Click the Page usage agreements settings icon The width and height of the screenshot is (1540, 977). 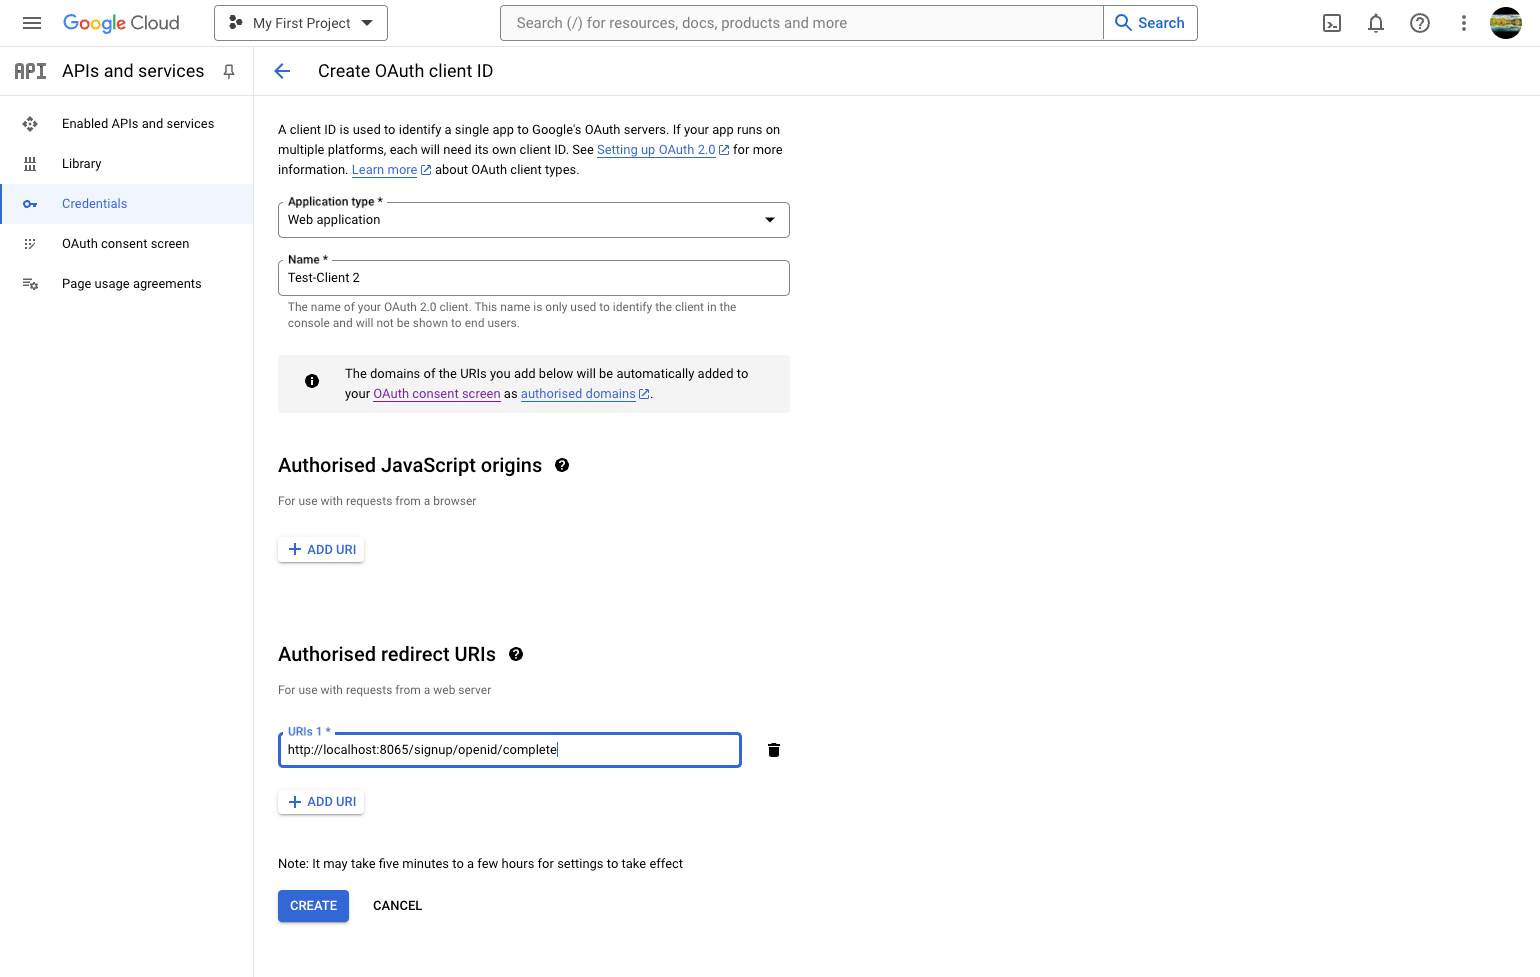(30, 284)
